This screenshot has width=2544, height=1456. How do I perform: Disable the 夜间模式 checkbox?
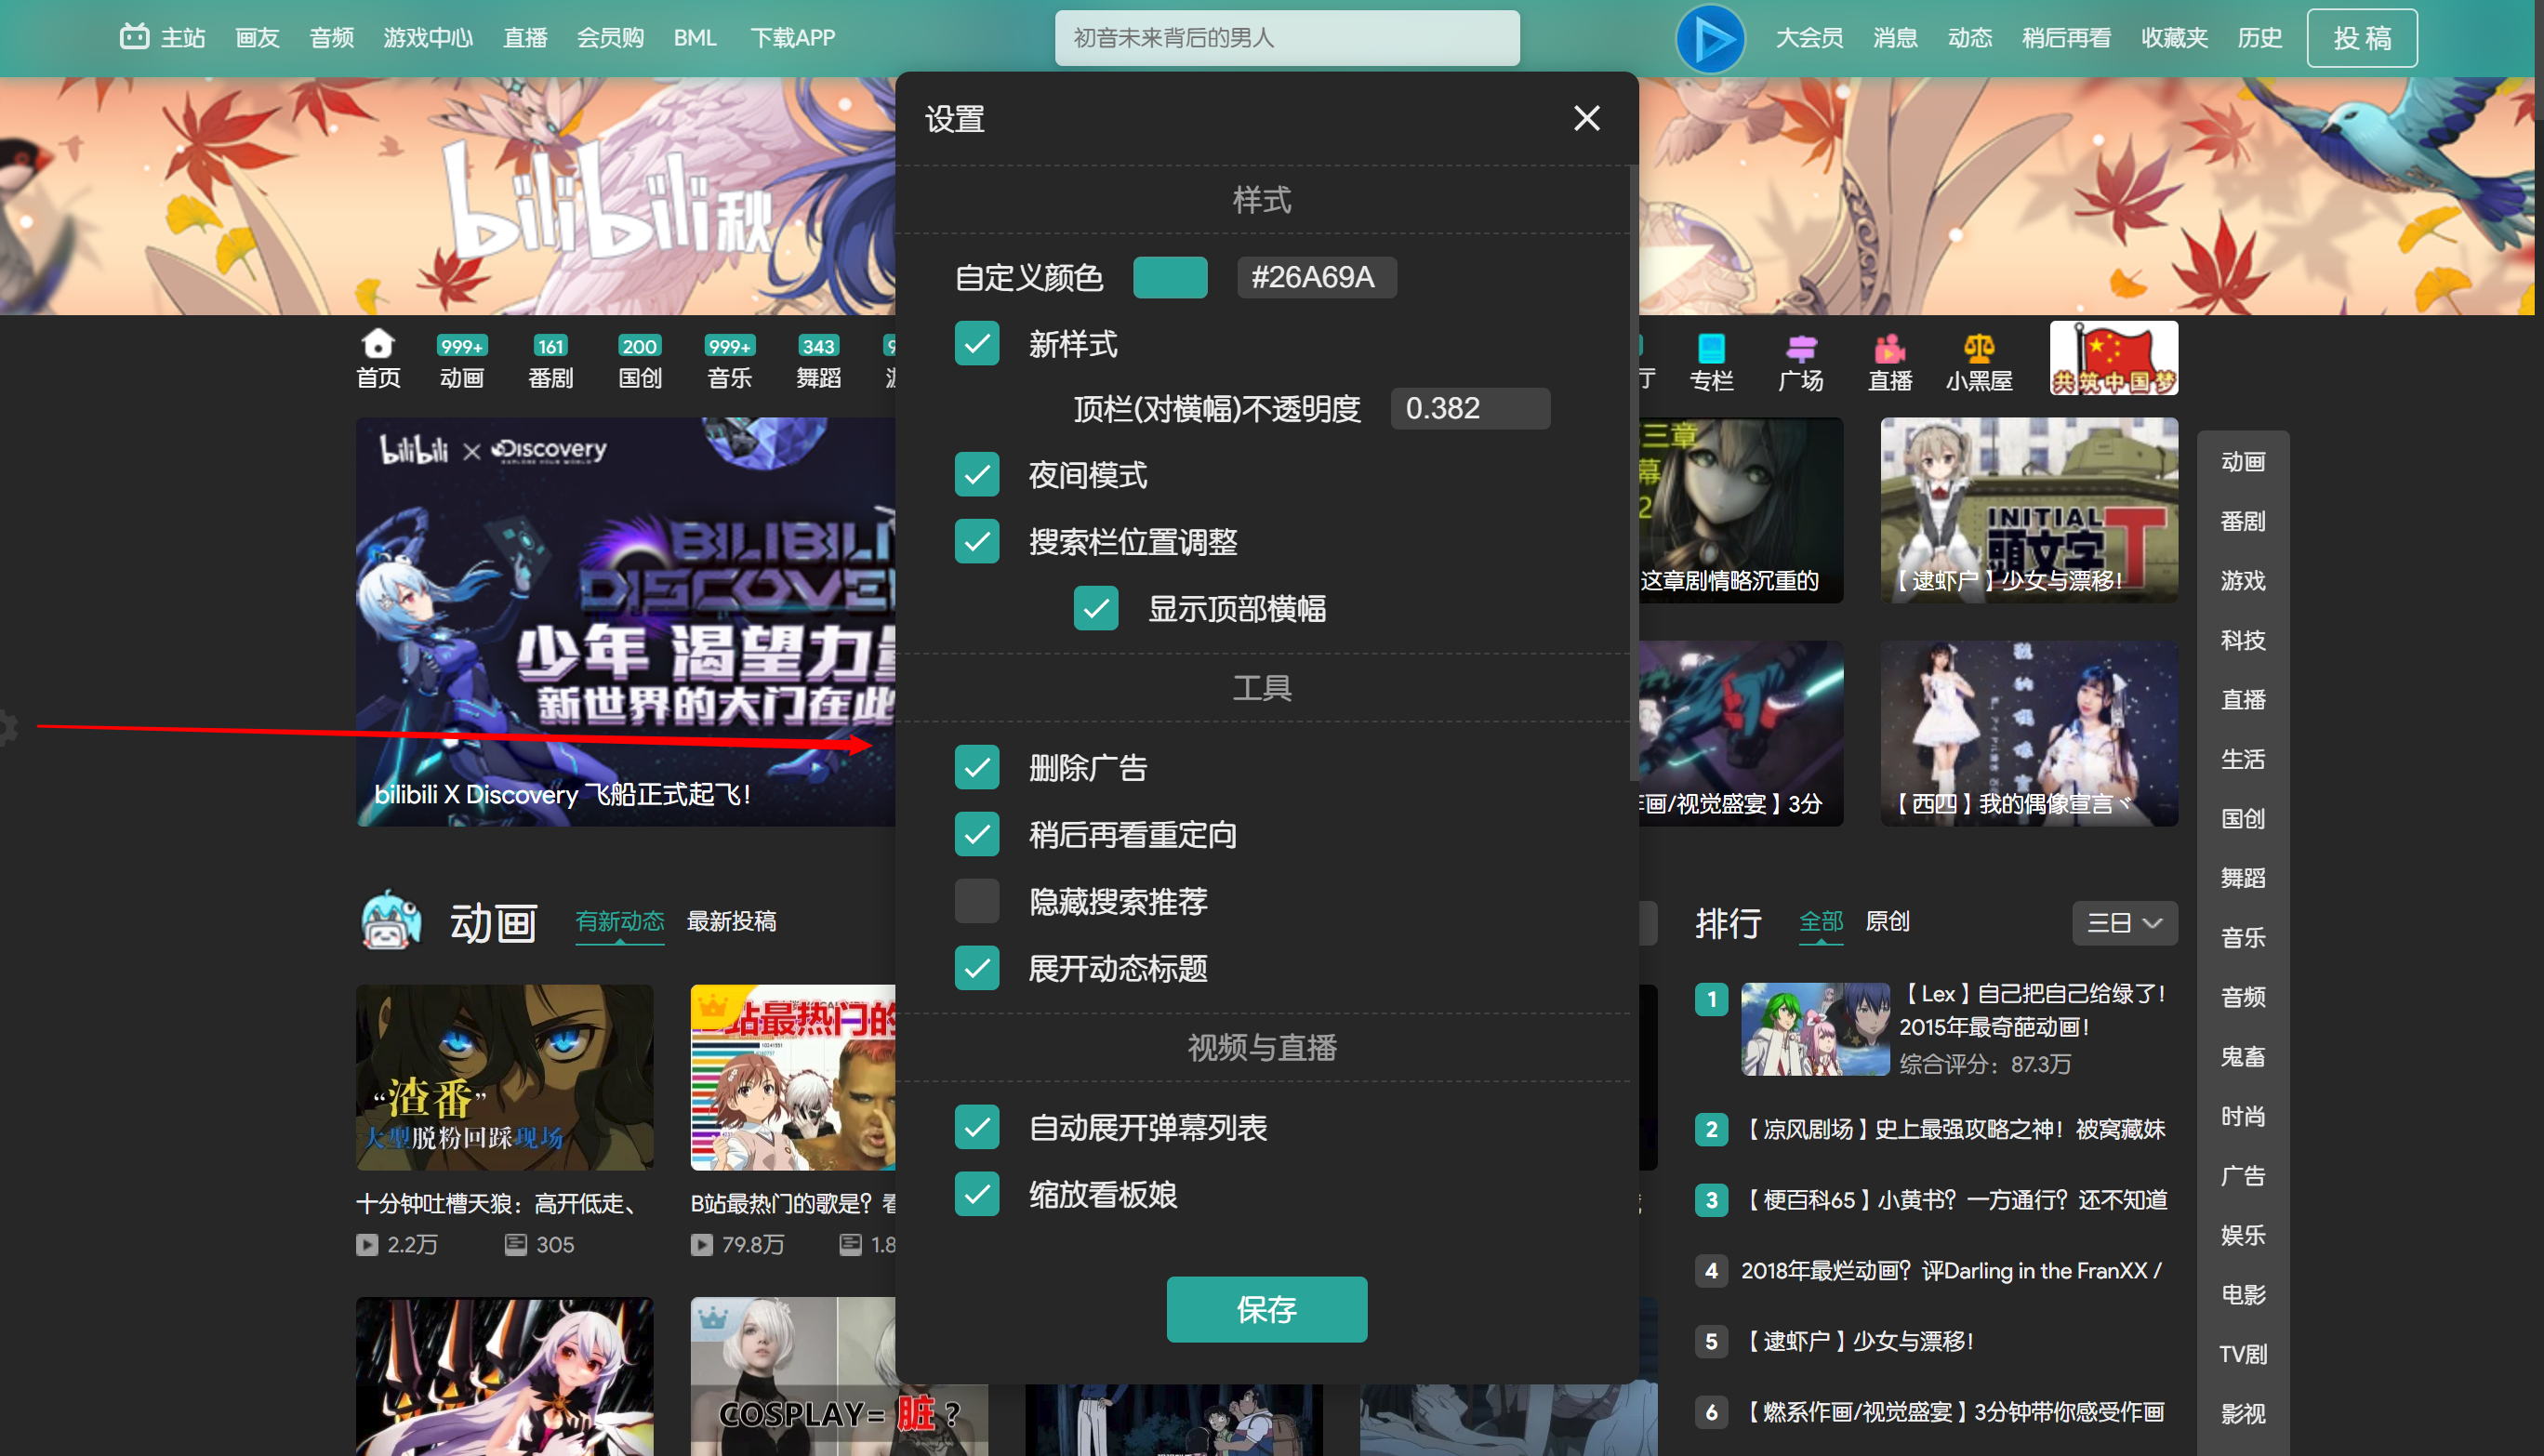[976, 474]
